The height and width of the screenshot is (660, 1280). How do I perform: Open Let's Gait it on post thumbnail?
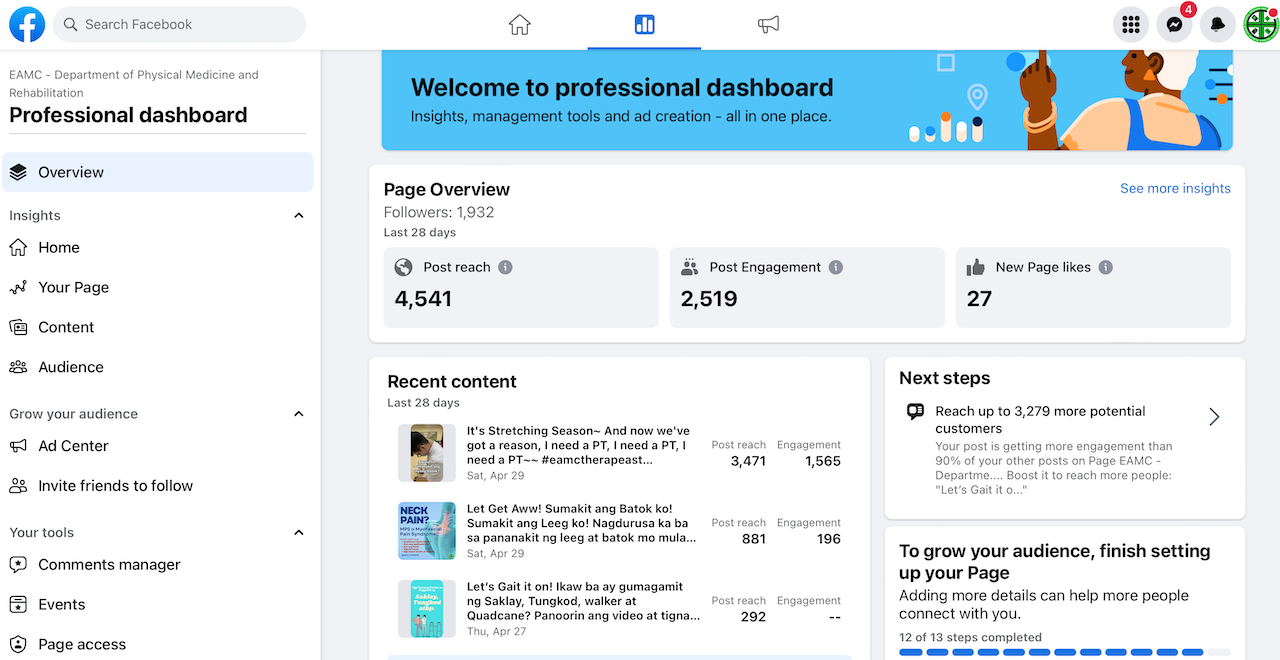pyautogui.click(x=427, y=609)
